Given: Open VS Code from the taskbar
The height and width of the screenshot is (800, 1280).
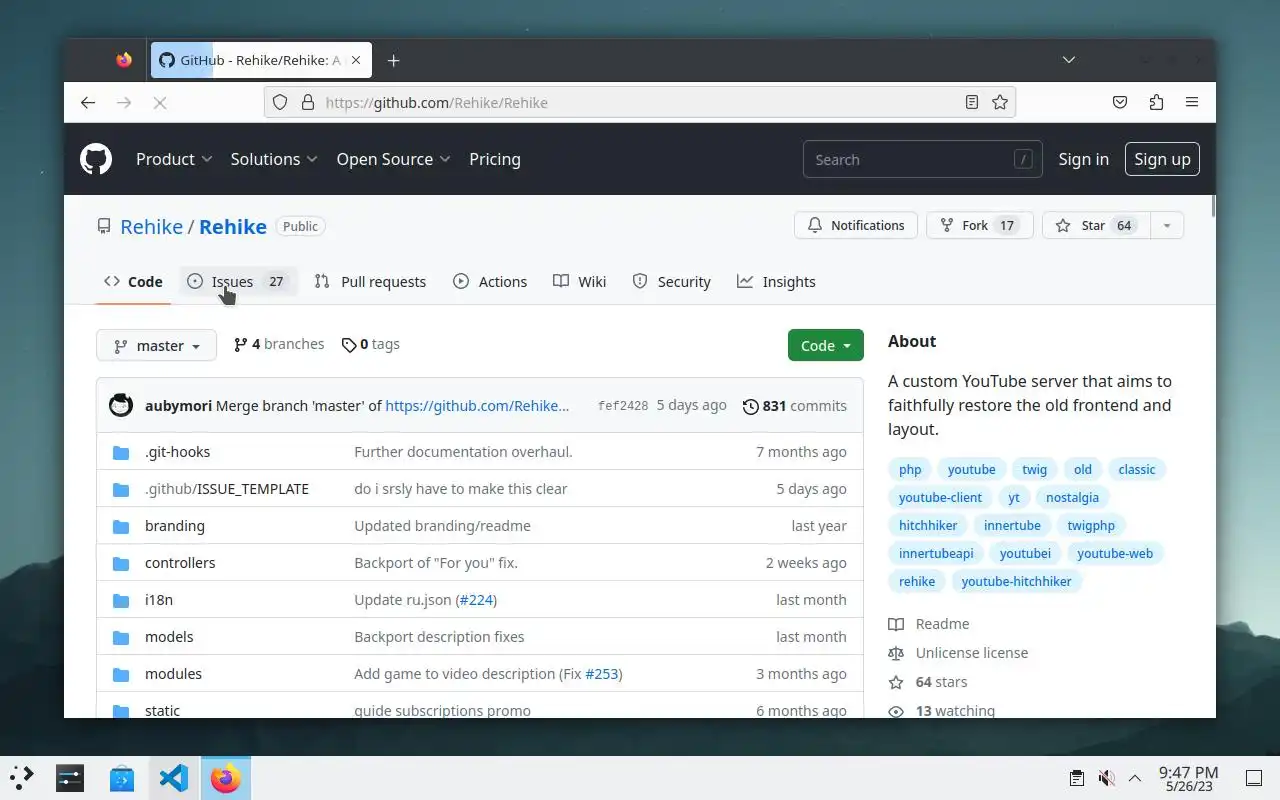Looking at the screenshot, I should pyautogui.click(x=174, y=778).
